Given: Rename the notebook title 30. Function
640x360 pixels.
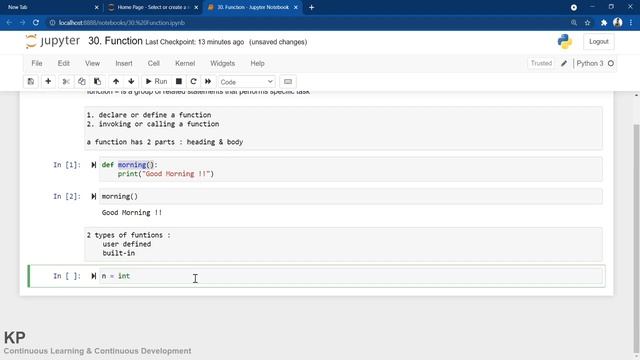Looking at the screenshot, I should (x=115, y=41).
